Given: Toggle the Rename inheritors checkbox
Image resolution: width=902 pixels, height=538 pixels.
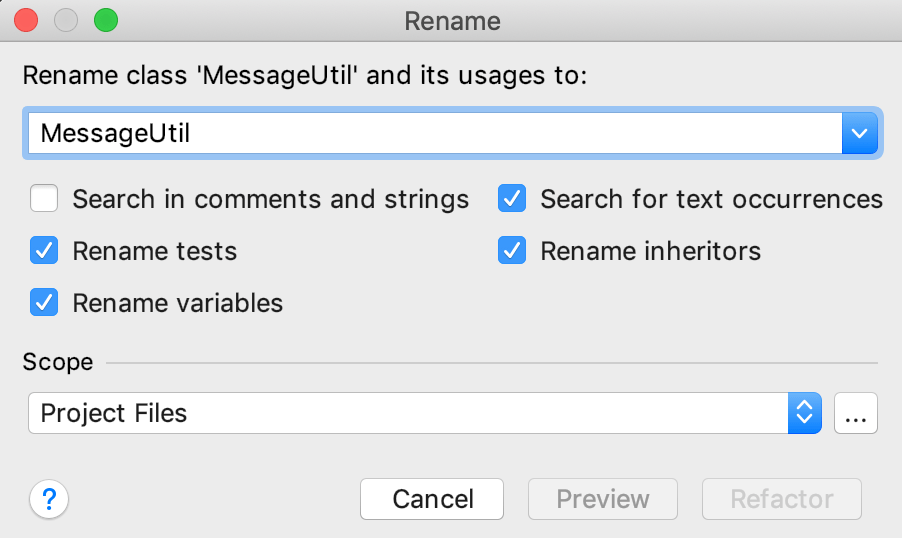Looking at the screenshot, I should 512,251.
